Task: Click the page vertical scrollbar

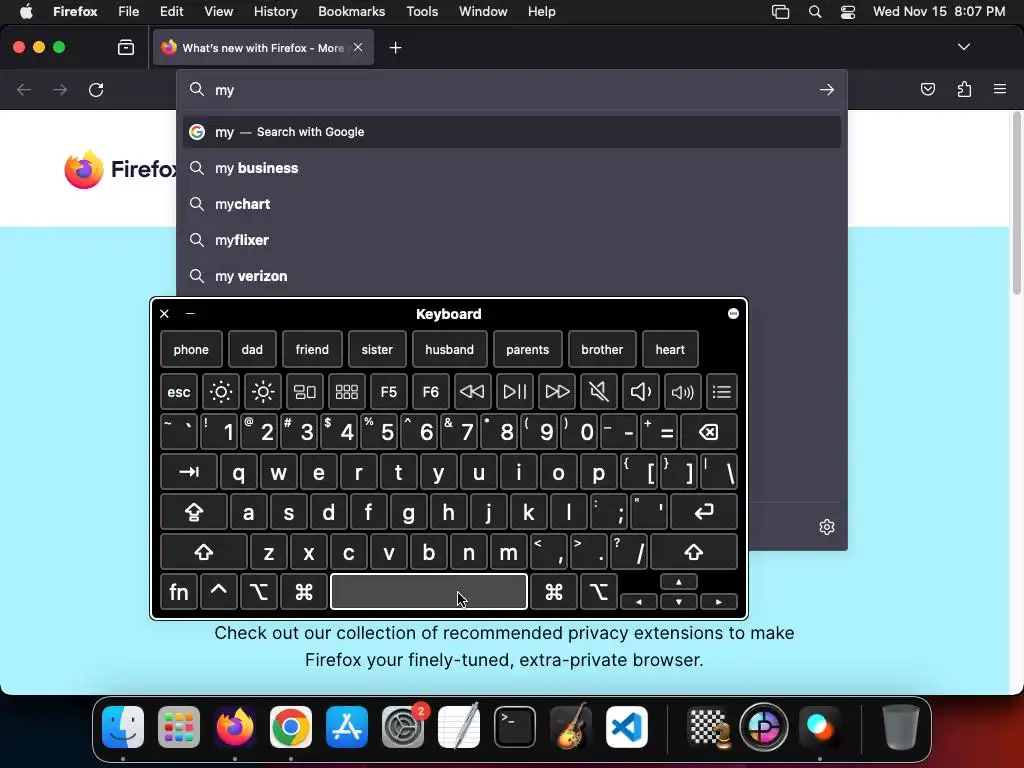Action: (1017, 202)
